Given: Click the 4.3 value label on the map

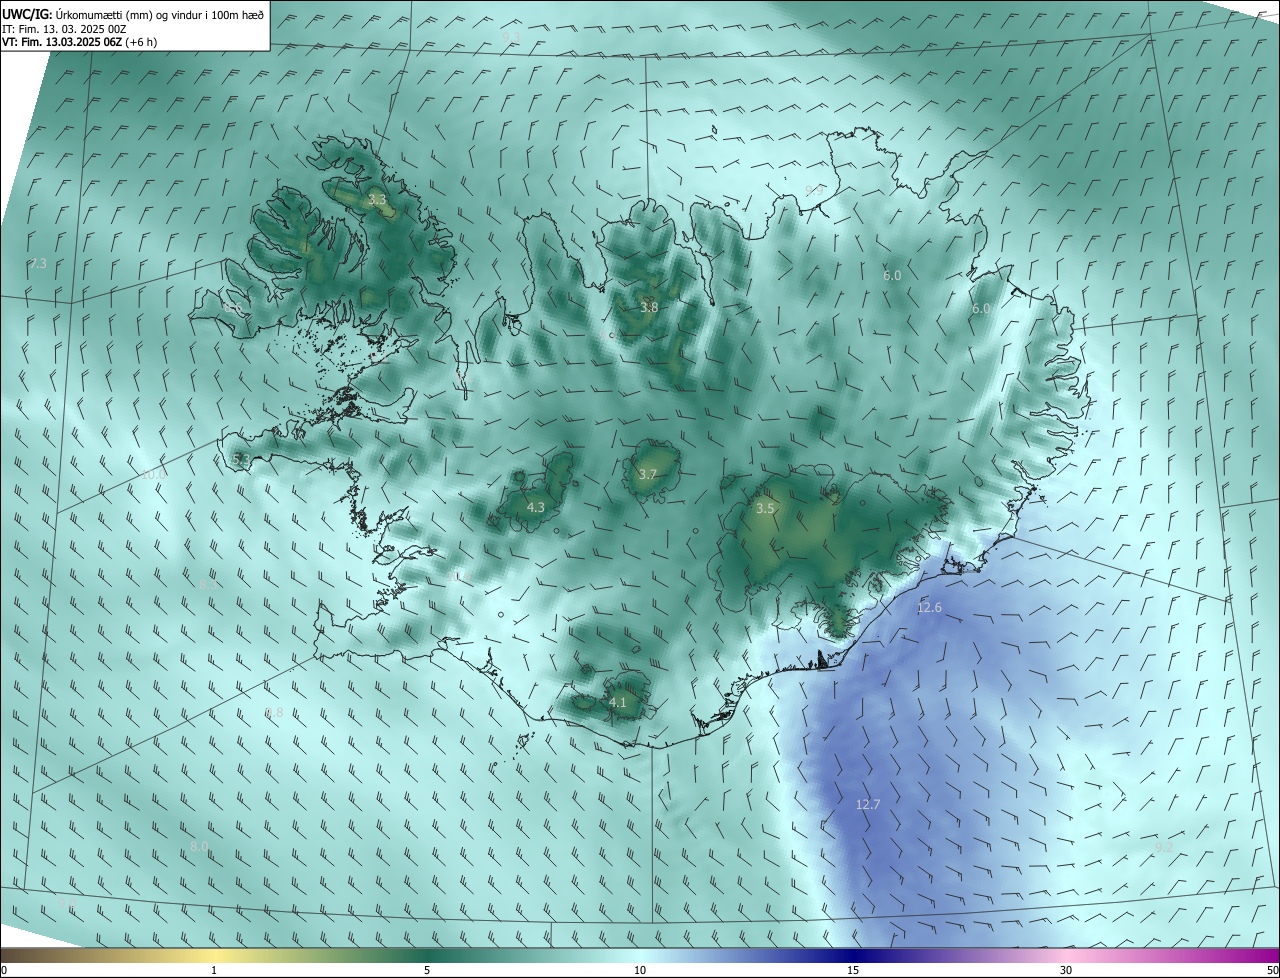Looking at the screenshot, I should (x=536, y=508).
